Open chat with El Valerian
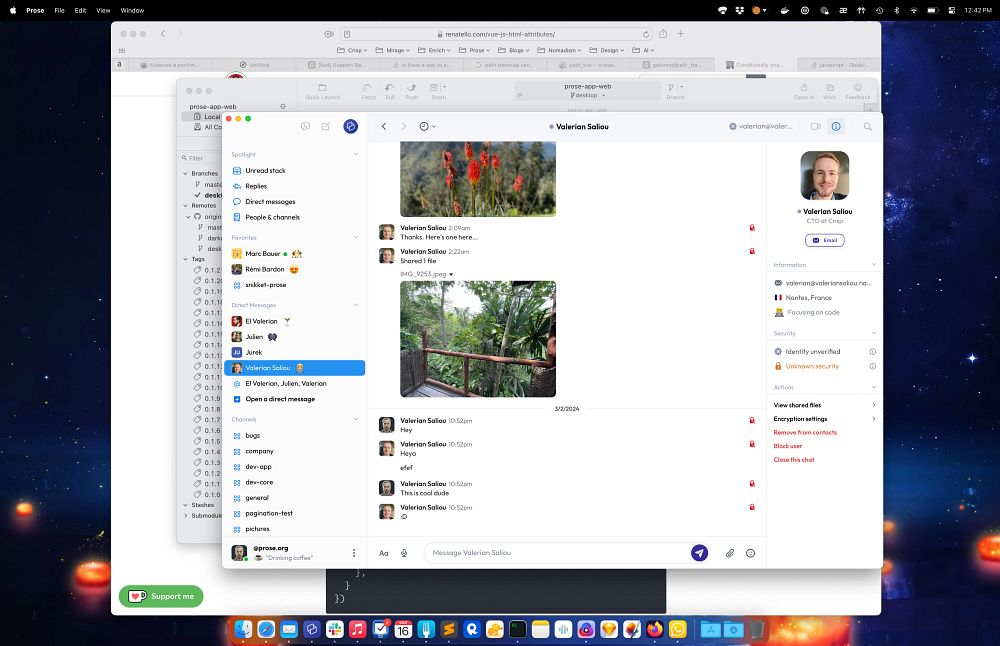1000x646 pixels. point(294,321)
